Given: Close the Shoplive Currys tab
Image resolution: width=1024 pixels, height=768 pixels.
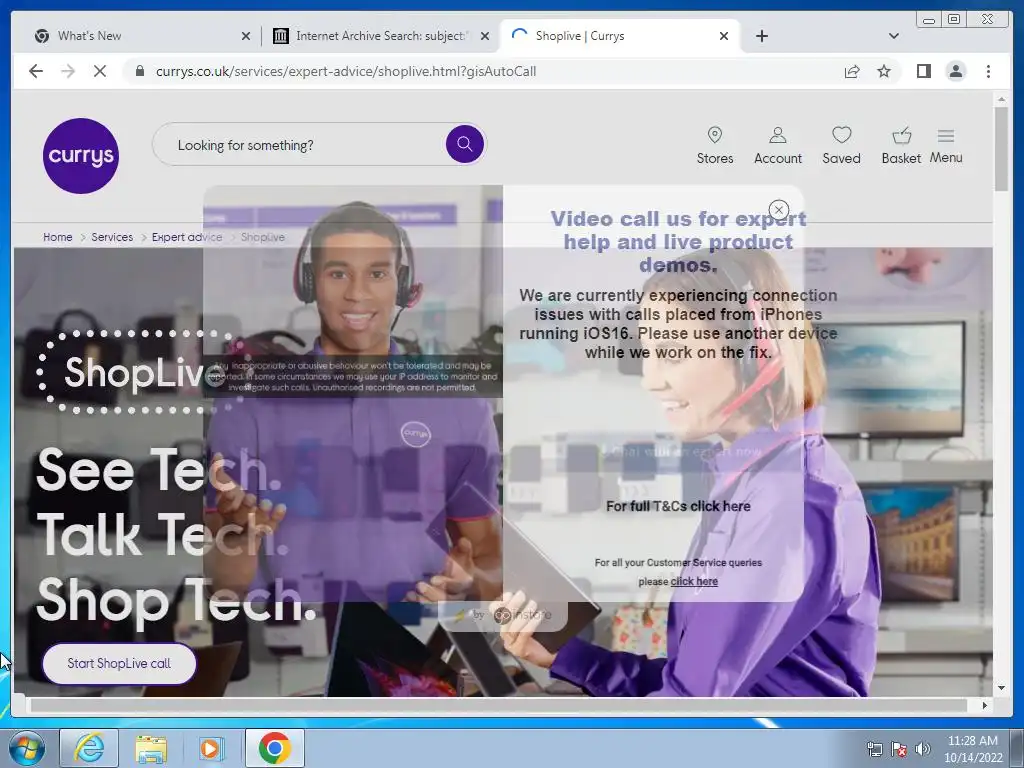Looking at the screenshot, I should tap(724, 36).
